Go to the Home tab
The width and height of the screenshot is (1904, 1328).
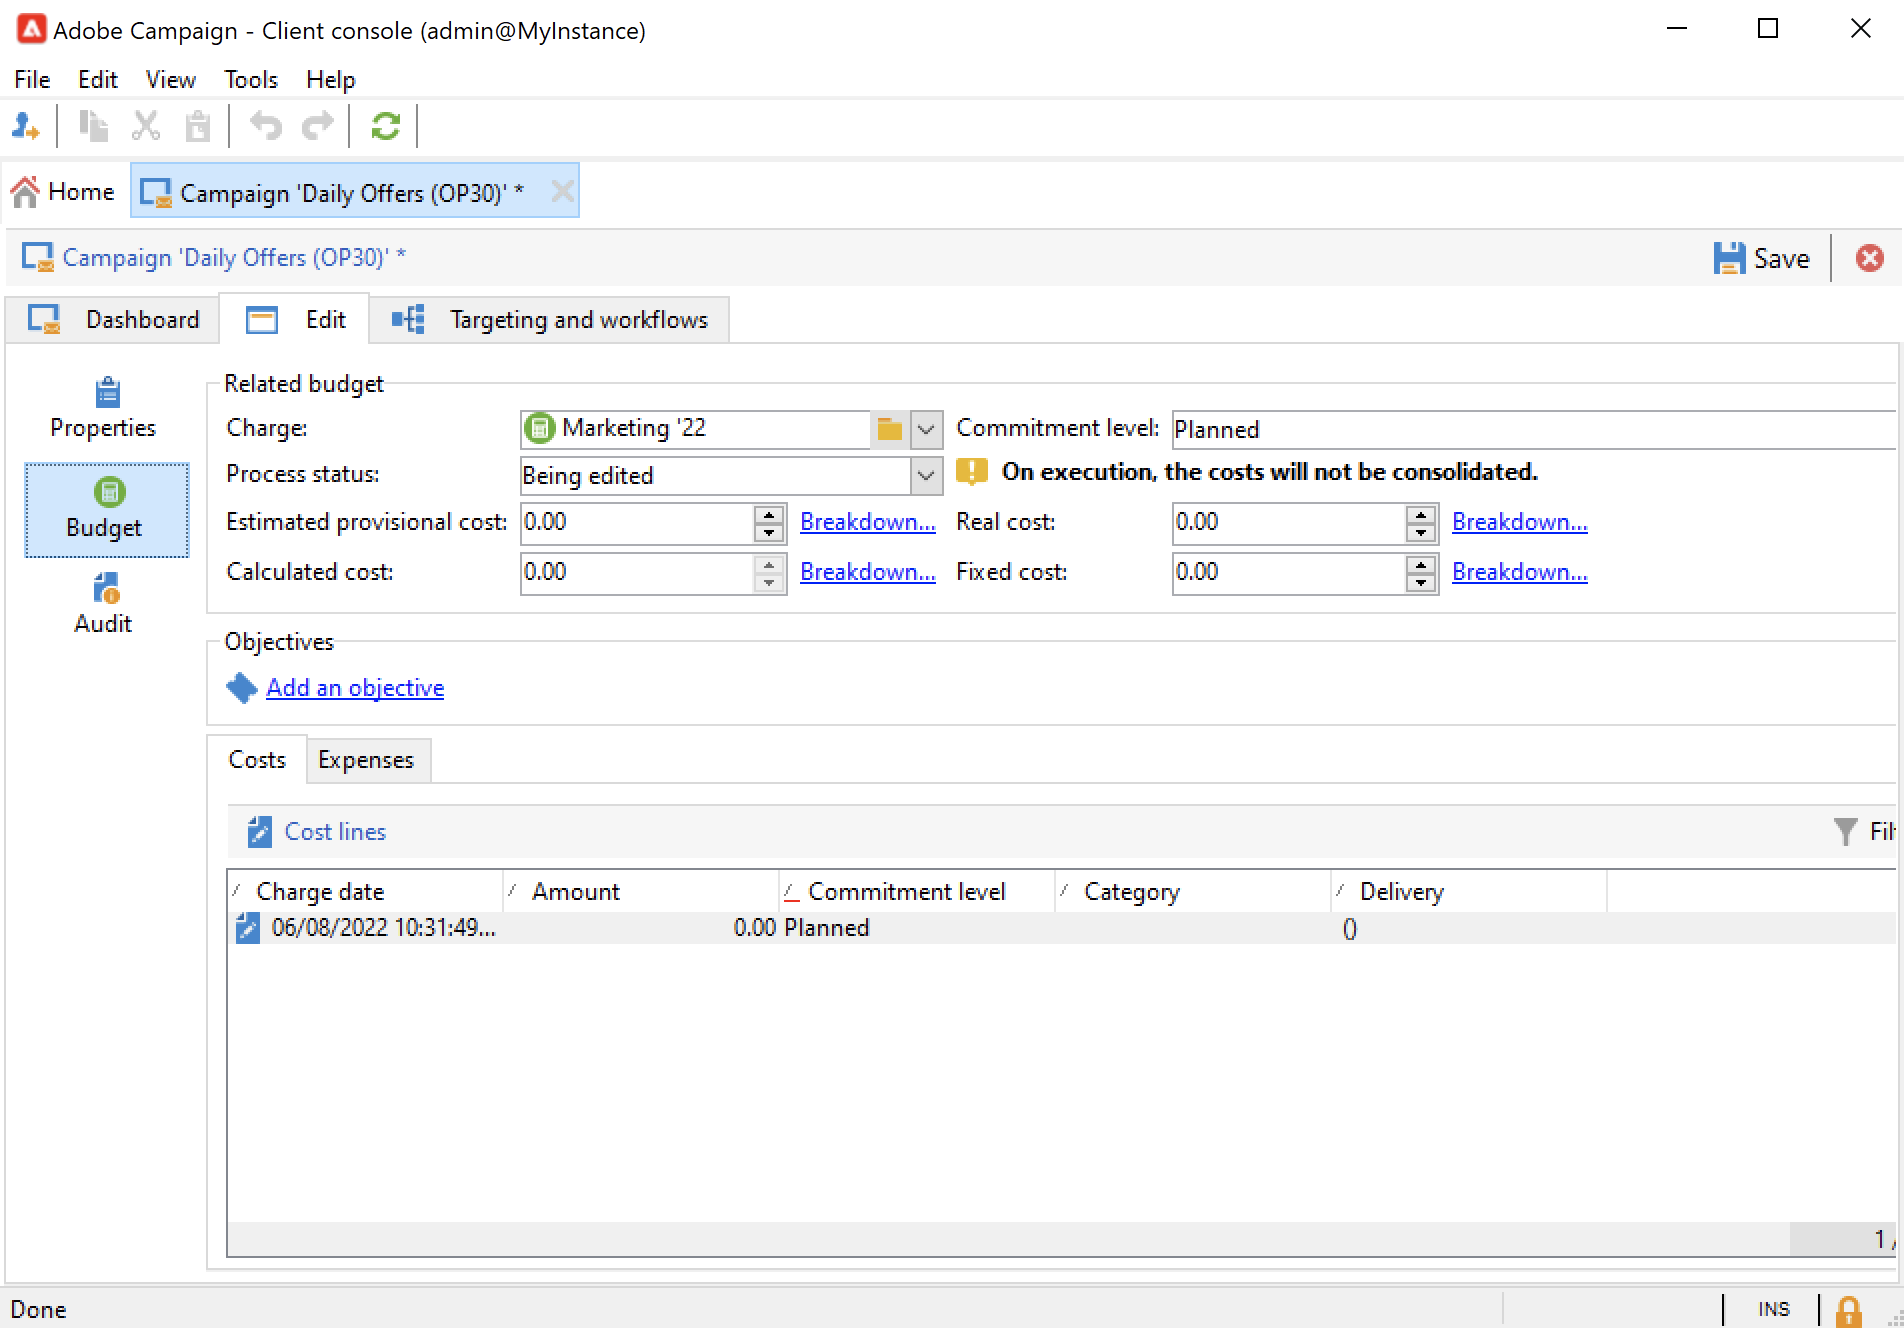(x=63, y=191)
